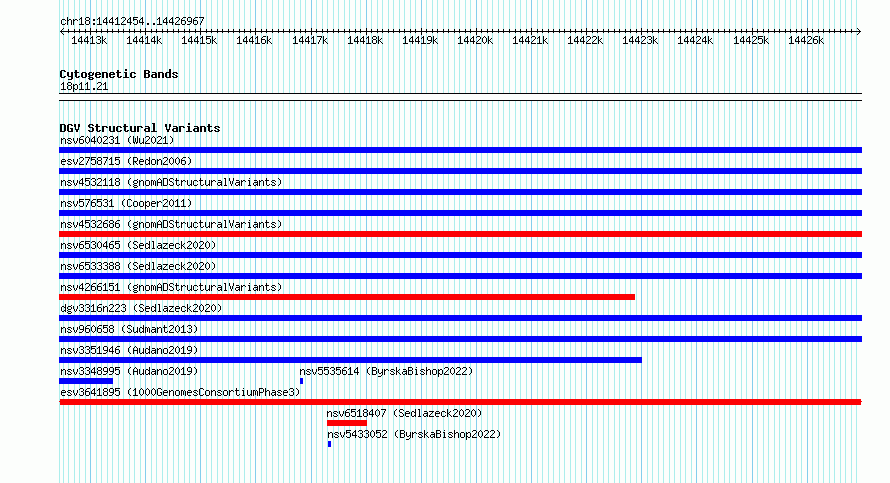Click the 14419k ruler tick
890x483 pixels.
point(420,40)
